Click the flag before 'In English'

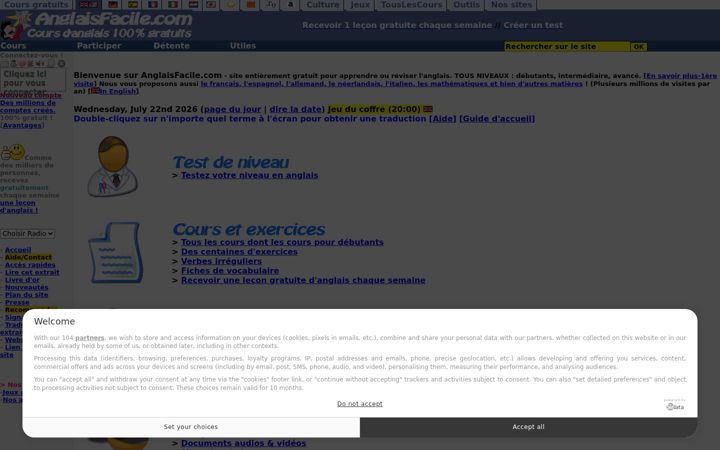point(95,91)
